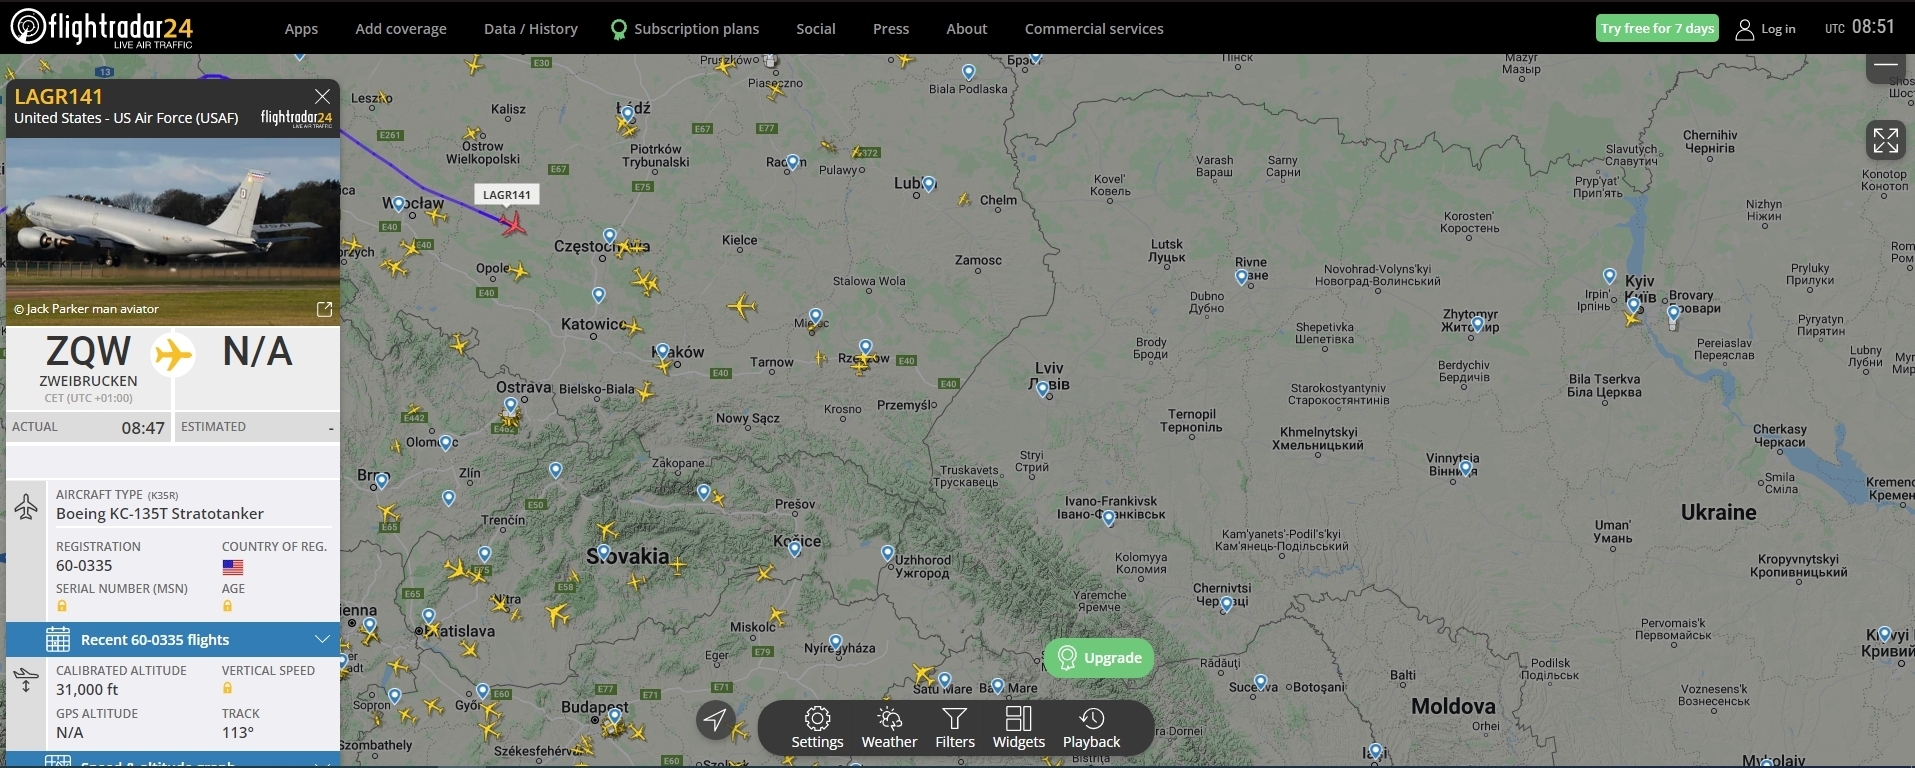
Task: Open the Press menu item
Action: (891, 29)
